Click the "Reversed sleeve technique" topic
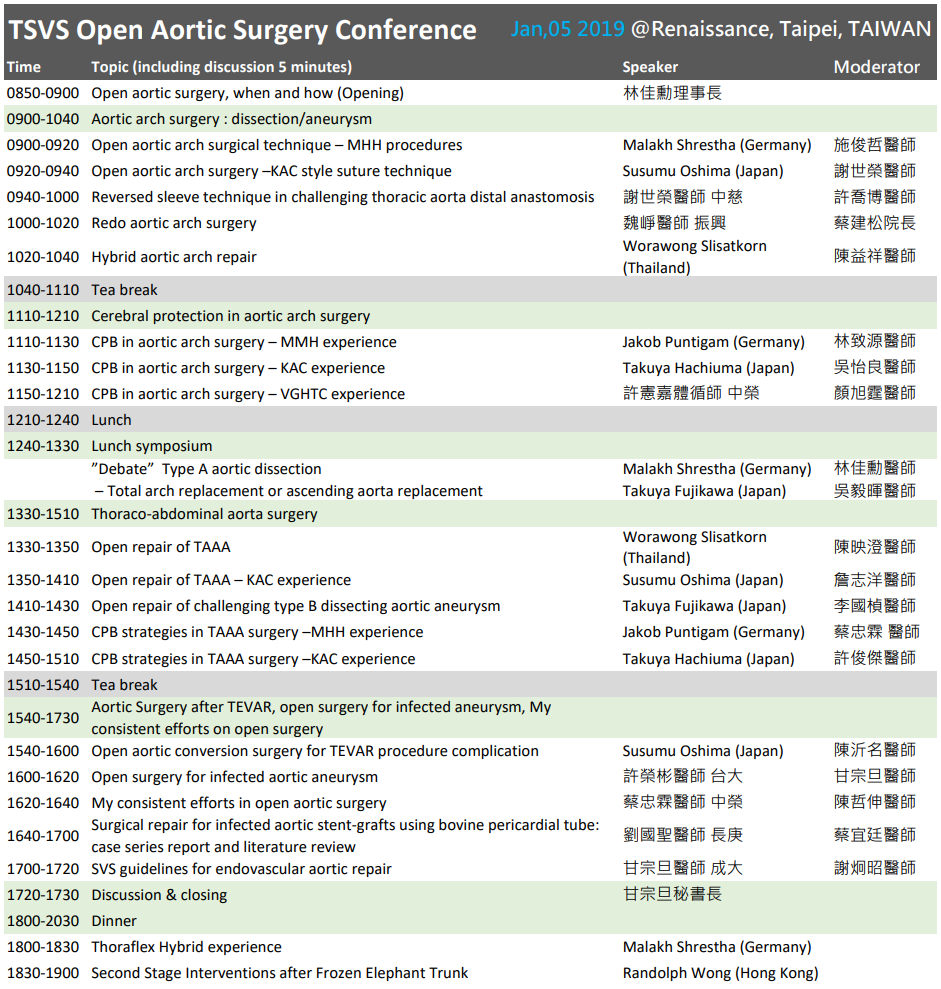This screenshot has width=941, height=989. click(x=342, y=197)
